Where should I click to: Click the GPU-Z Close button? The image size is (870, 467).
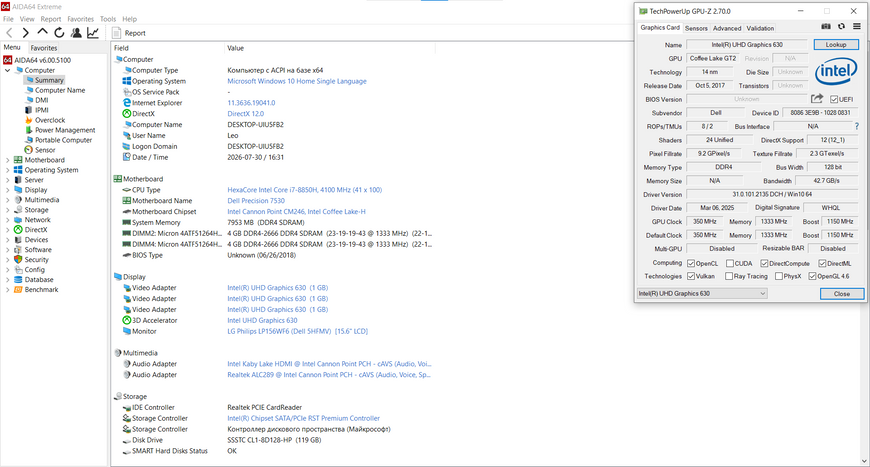pos(842,294)
